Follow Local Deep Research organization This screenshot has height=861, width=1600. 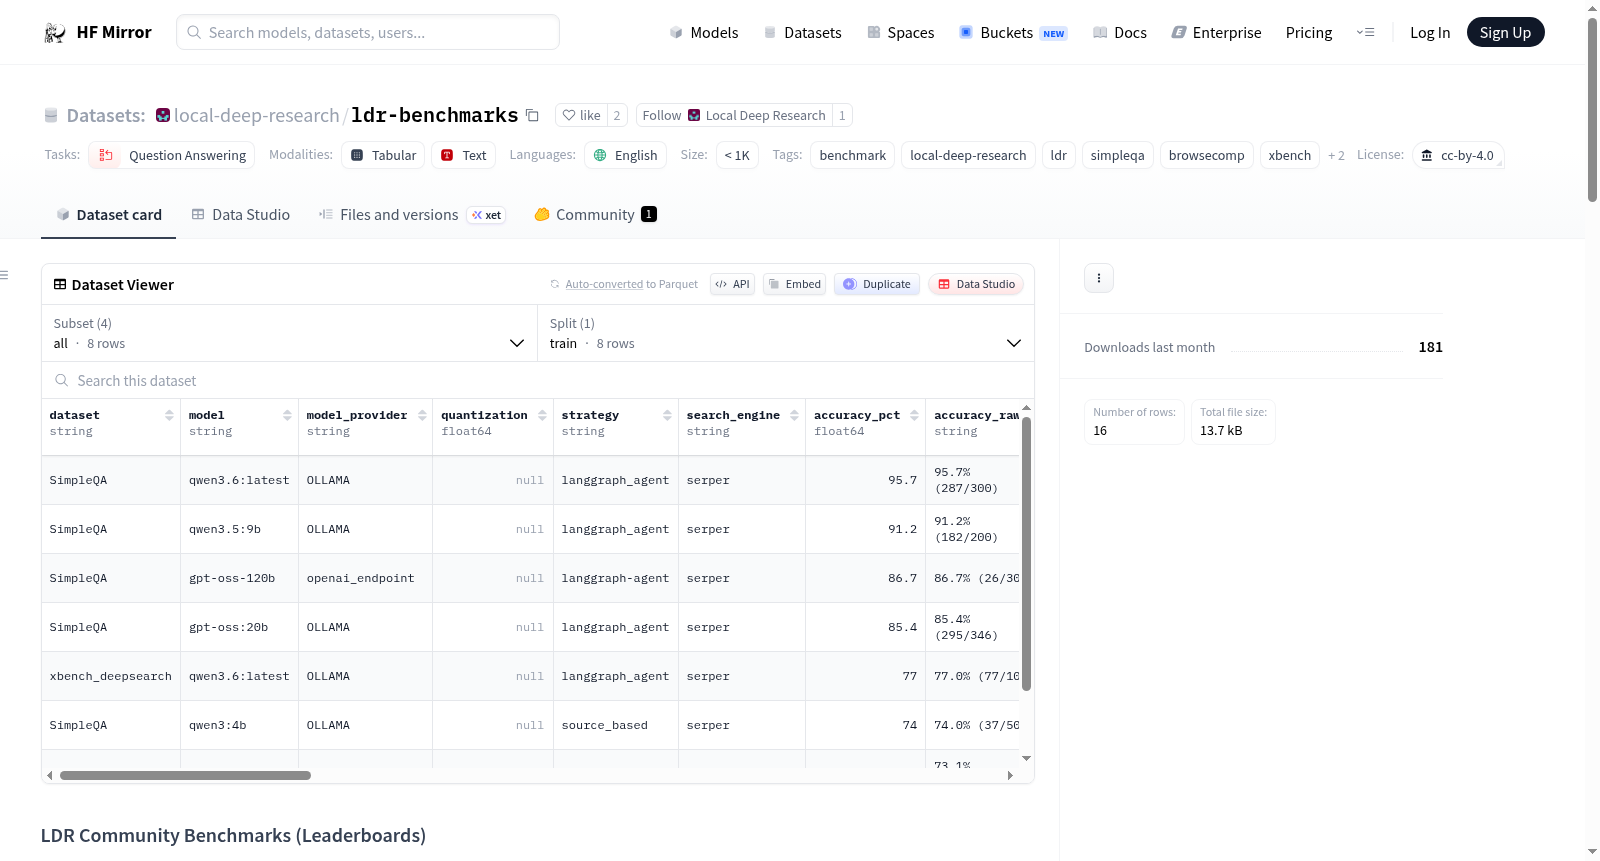coord(734,115)
